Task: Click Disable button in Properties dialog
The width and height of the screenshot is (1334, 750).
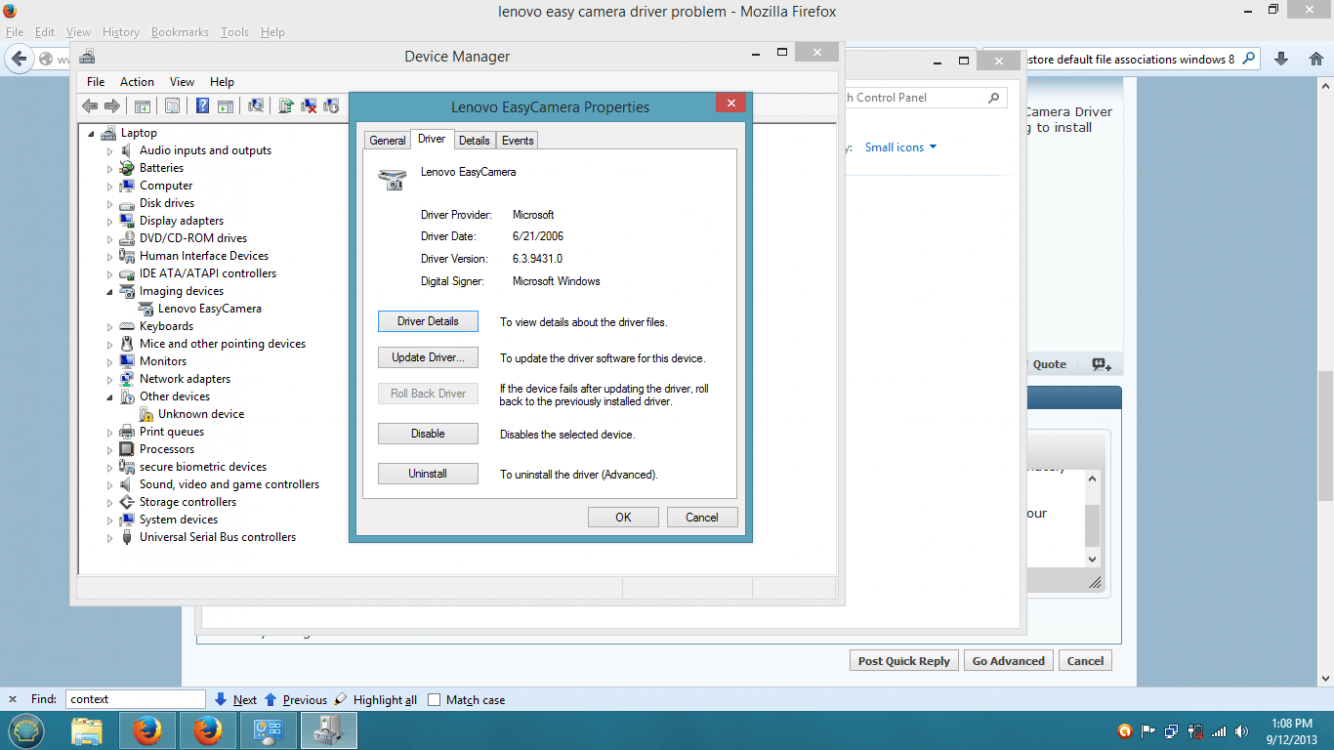Action: [x=428, y=433]
